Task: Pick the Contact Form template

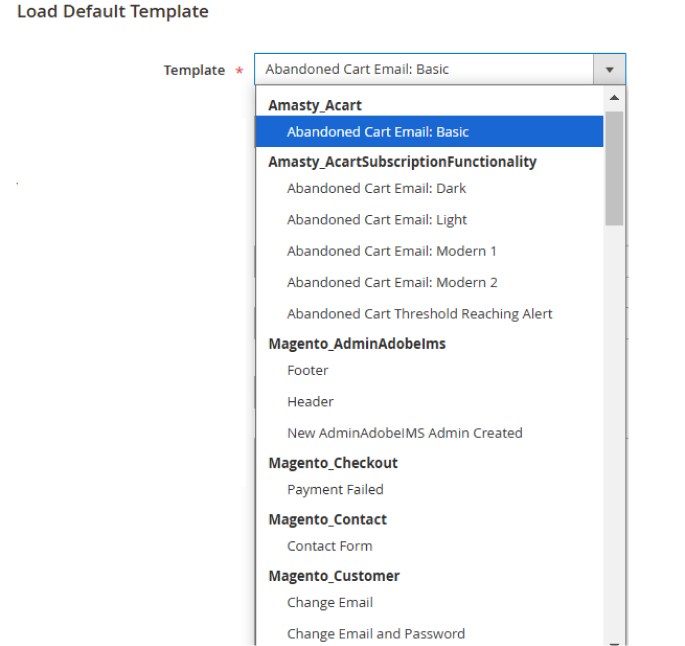Action: click(429, 546)
